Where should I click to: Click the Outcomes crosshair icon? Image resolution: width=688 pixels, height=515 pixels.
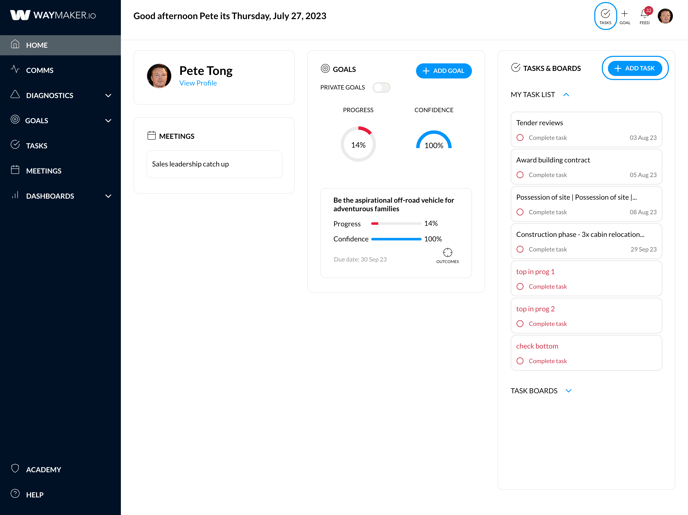(x=447, y=255)
